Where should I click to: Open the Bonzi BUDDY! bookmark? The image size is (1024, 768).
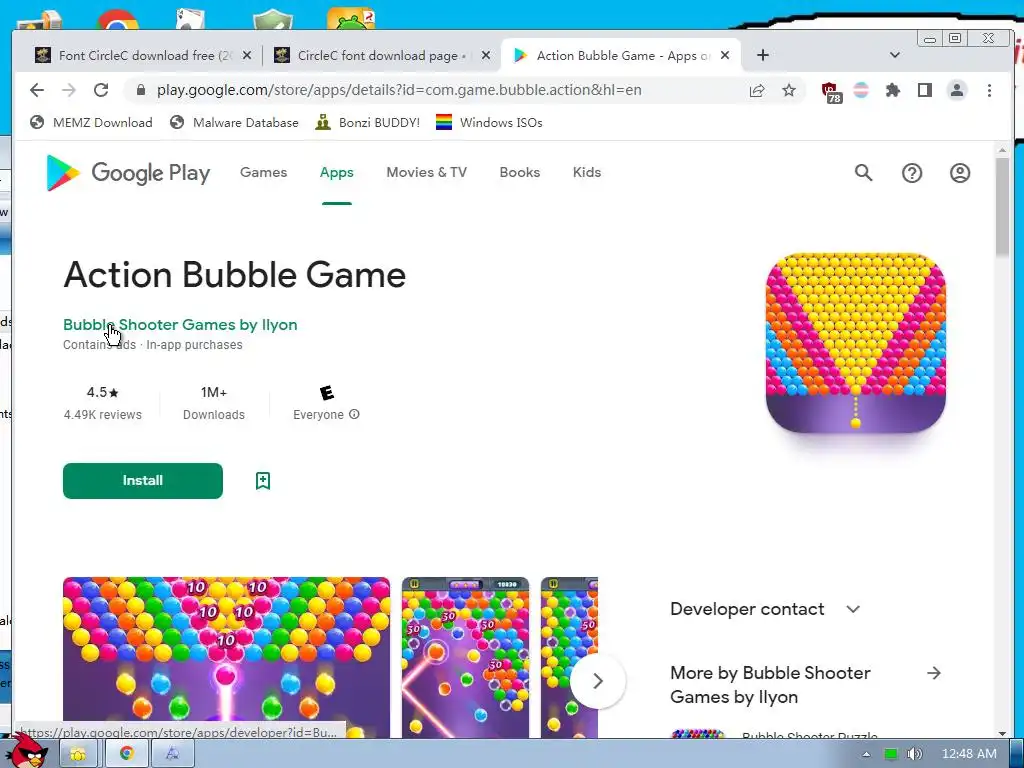[x=368, y=123]
